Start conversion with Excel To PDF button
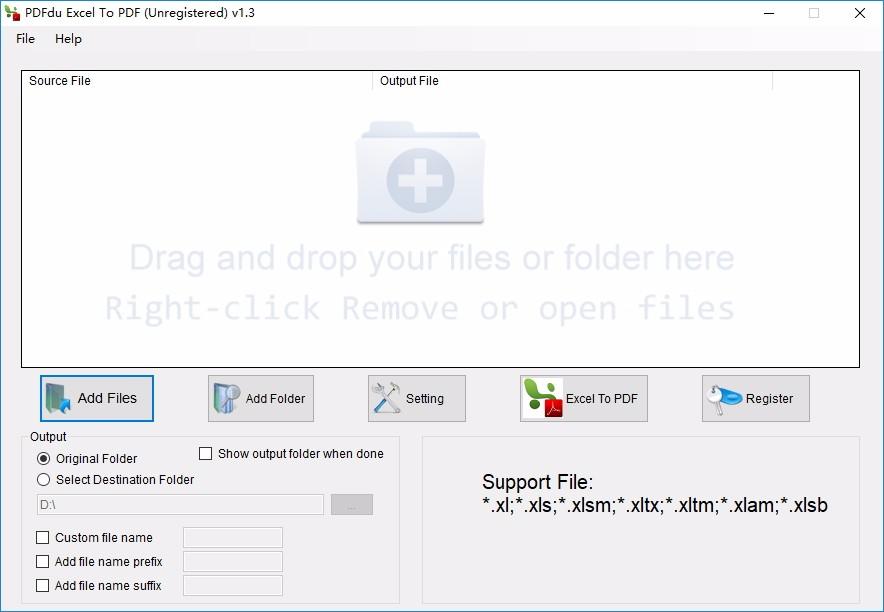Viewport: 884px width, 612px height. (x=584, y=398)
